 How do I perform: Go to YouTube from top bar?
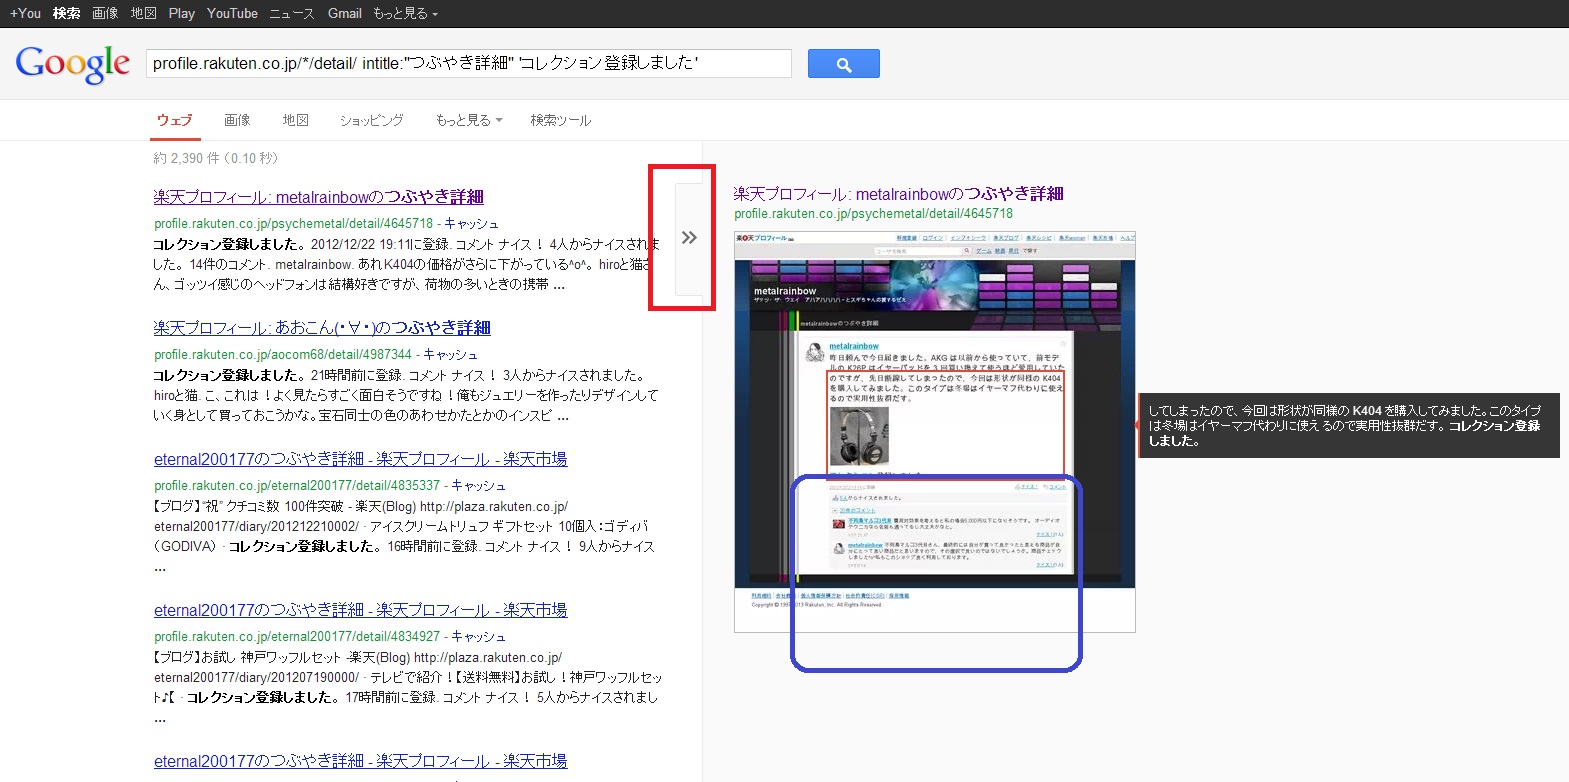(232, 13)
